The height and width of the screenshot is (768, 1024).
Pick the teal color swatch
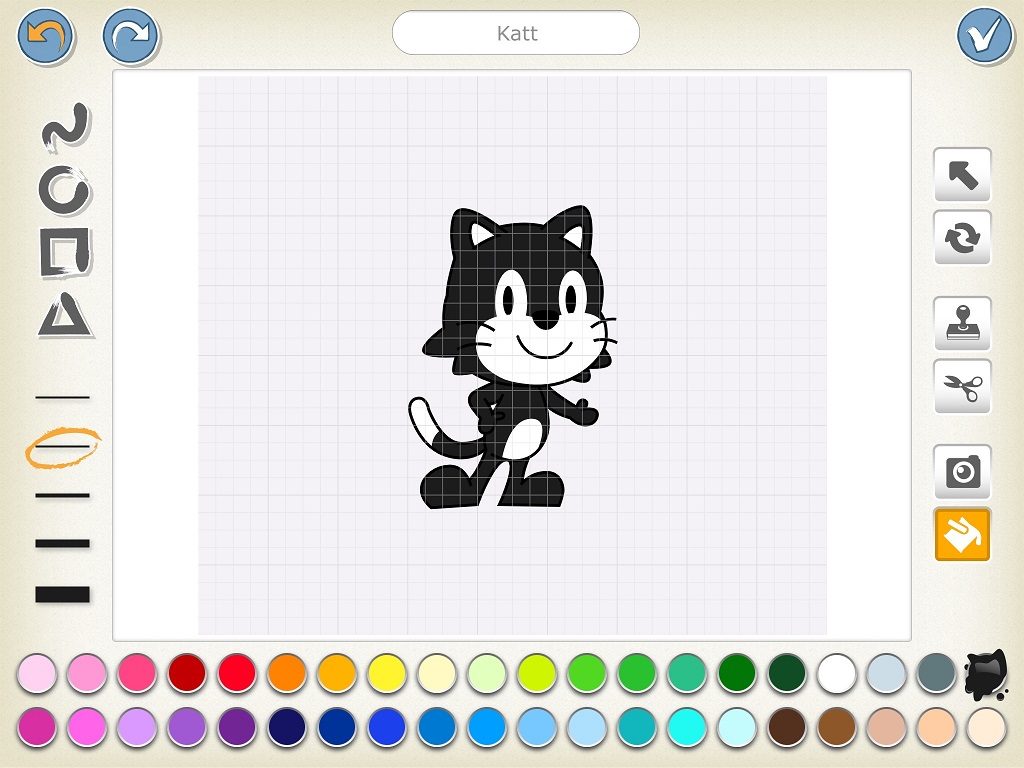(x=637, y=727)
